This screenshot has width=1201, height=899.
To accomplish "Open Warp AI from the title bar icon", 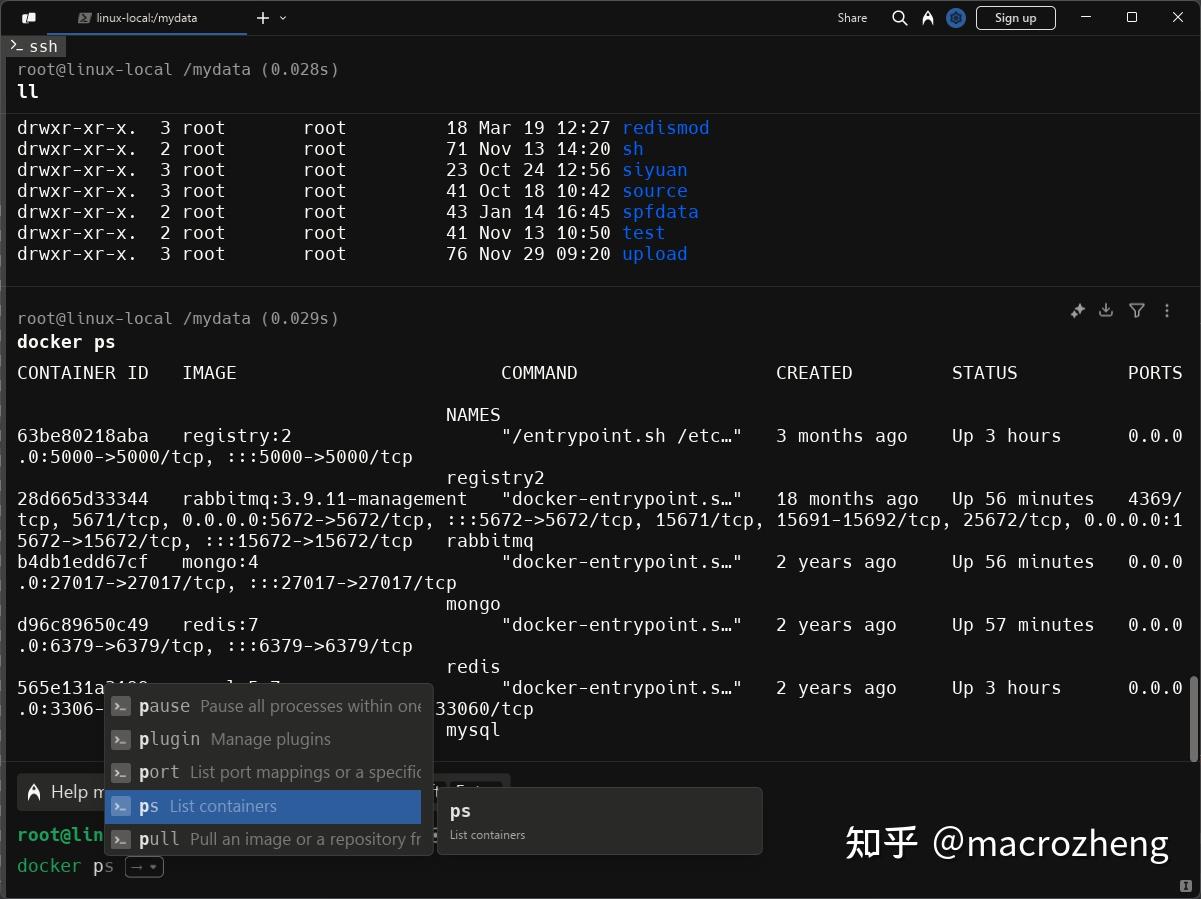I will (x=928, y=18).
